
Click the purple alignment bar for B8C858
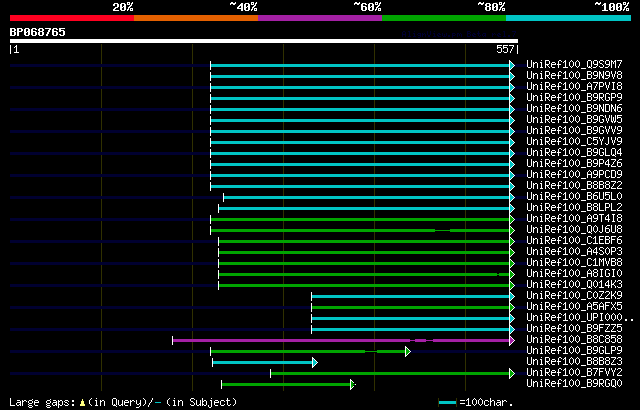[x=341, y=340]
